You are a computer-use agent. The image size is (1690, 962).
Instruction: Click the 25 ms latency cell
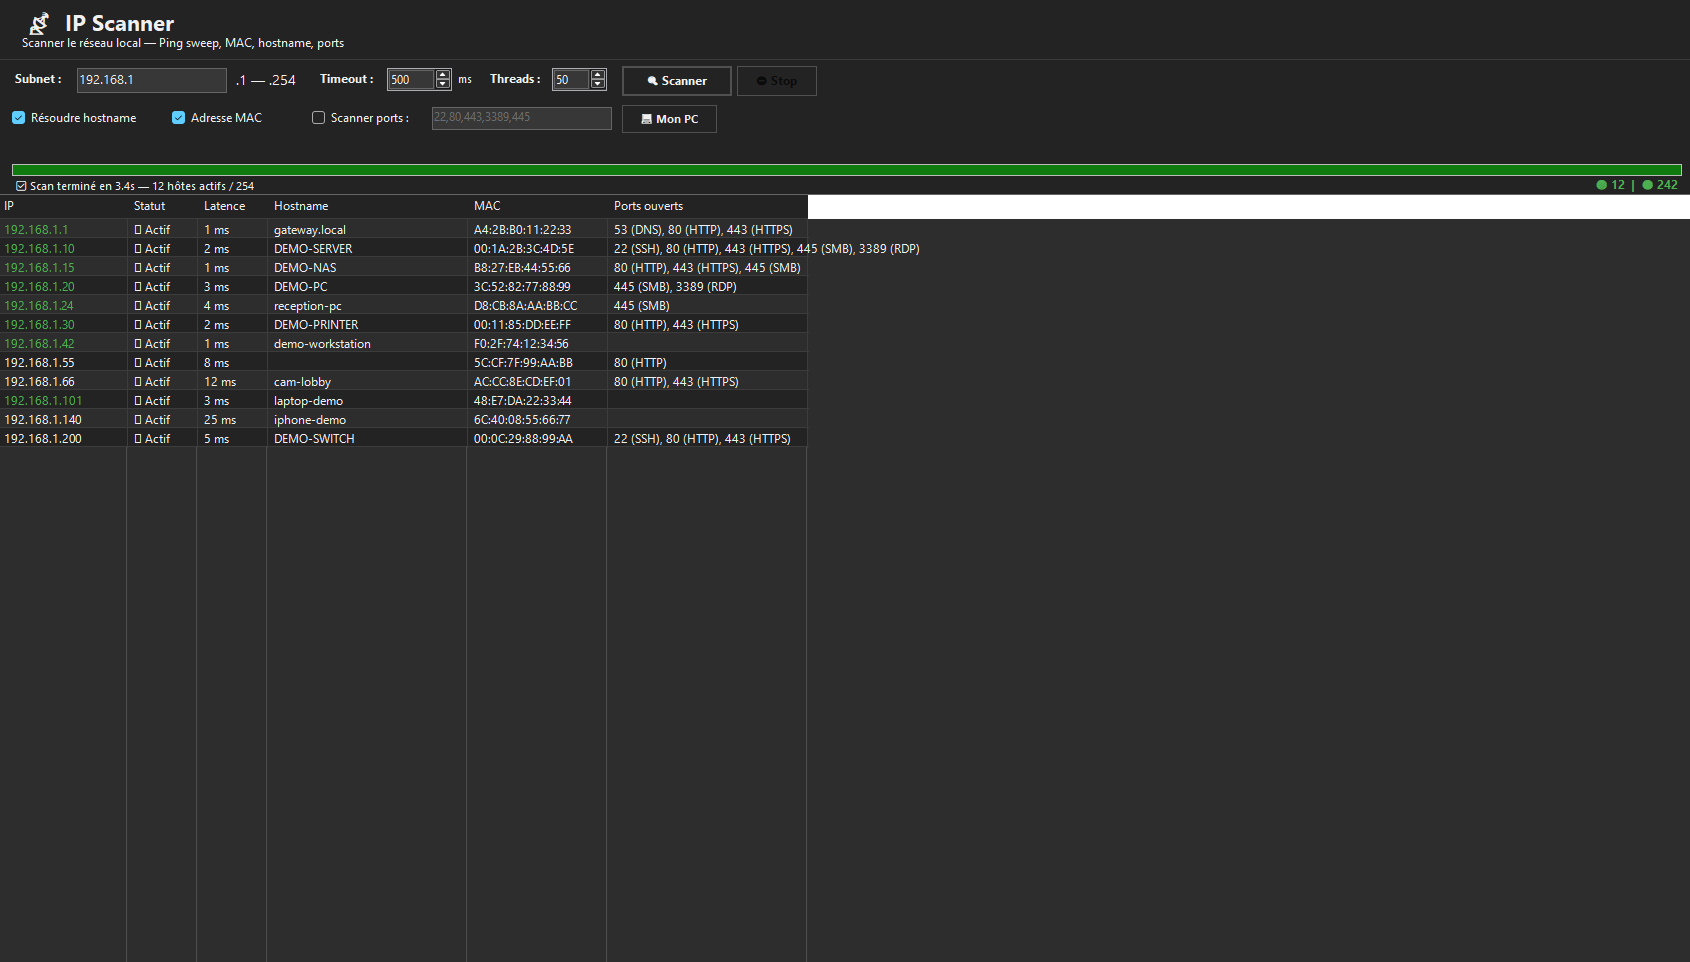(x=220, y=420)
